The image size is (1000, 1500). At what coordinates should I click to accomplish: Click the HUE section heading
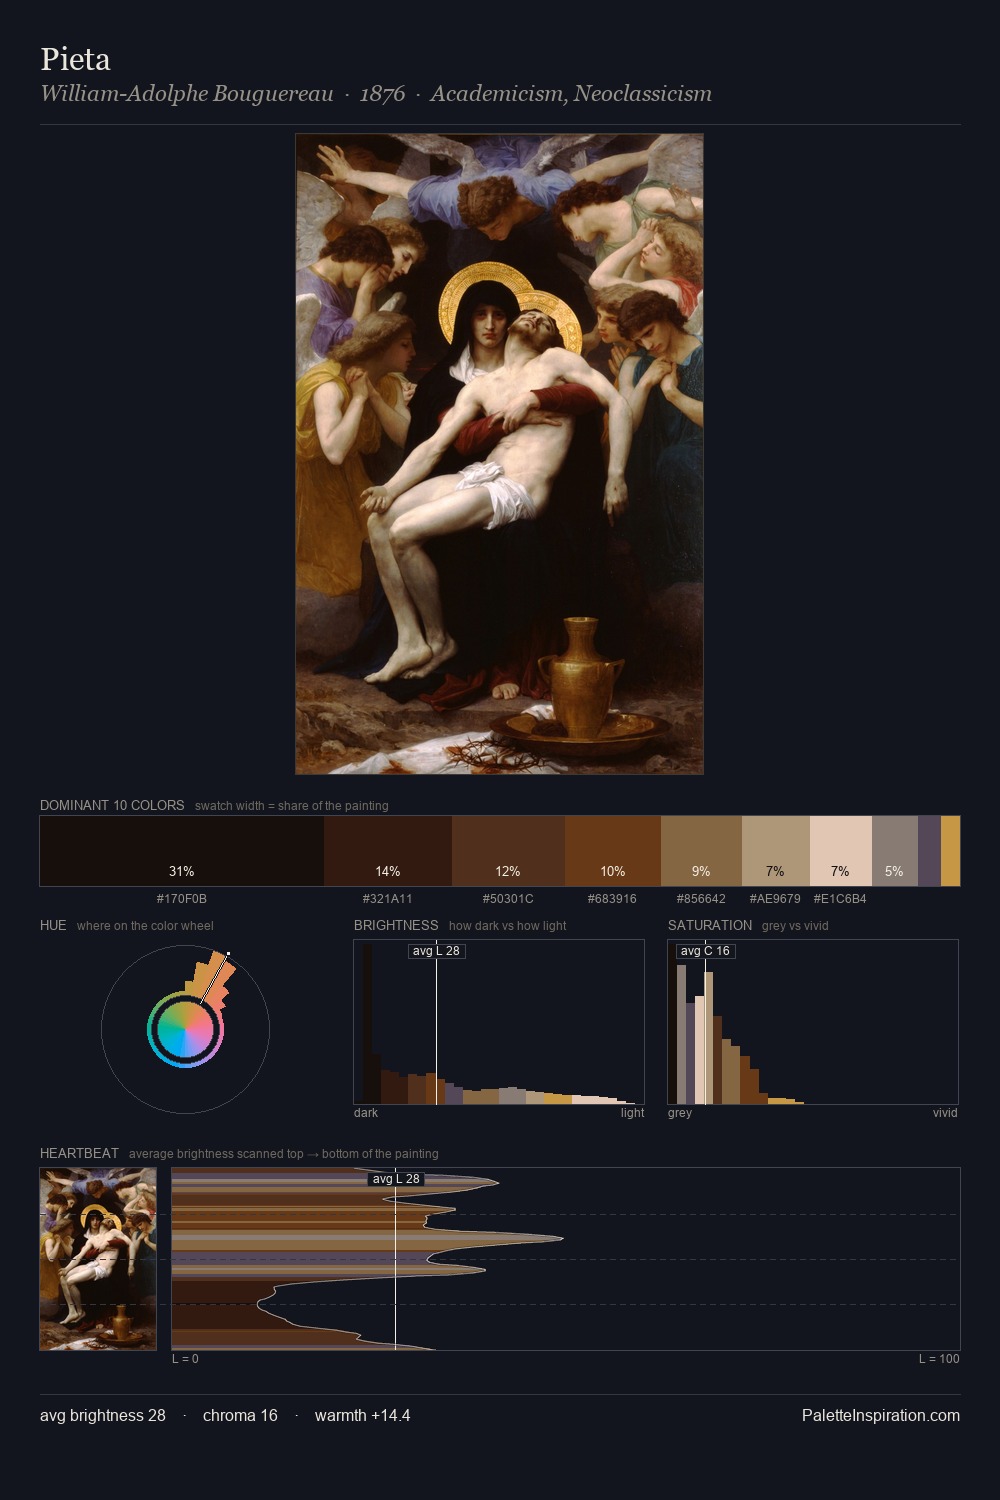pos(53,925)
